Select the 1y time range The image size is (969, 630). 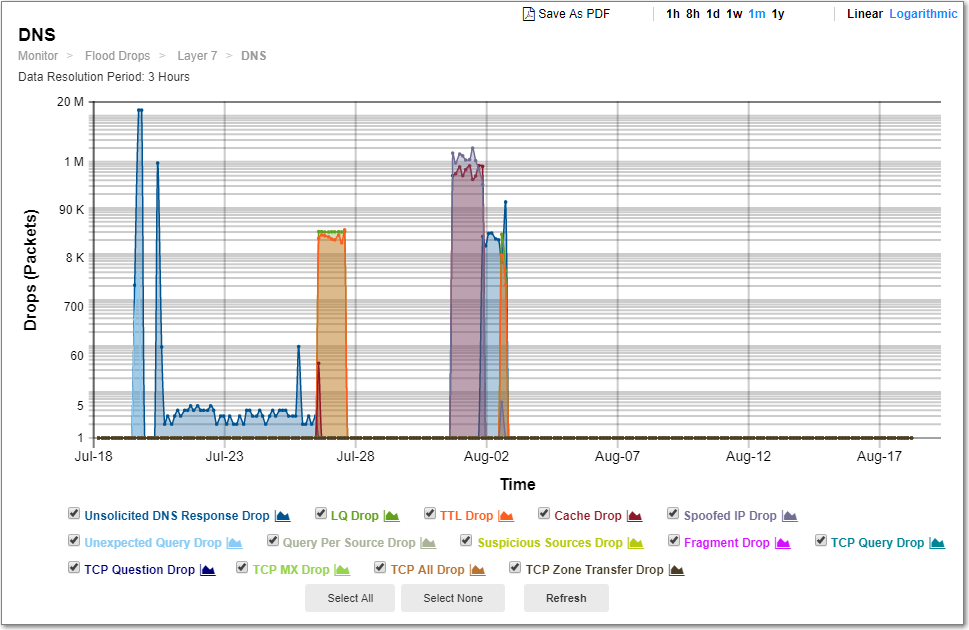click(x=778, y=13)
